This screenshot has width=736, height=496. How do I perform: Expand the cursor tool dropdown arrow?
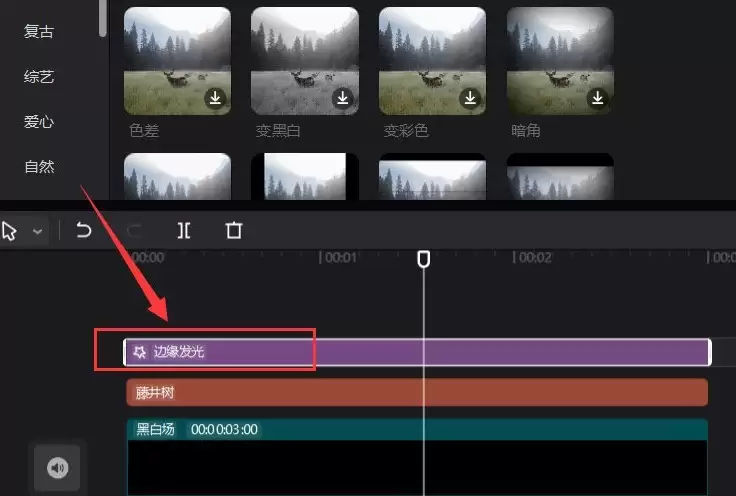click(37, 231)
